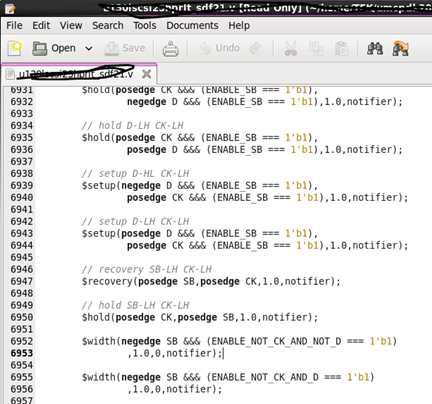Expand the Open recent files dropdown arrow
The width and height of the screenshot is (432, 404).
point(89,49)
